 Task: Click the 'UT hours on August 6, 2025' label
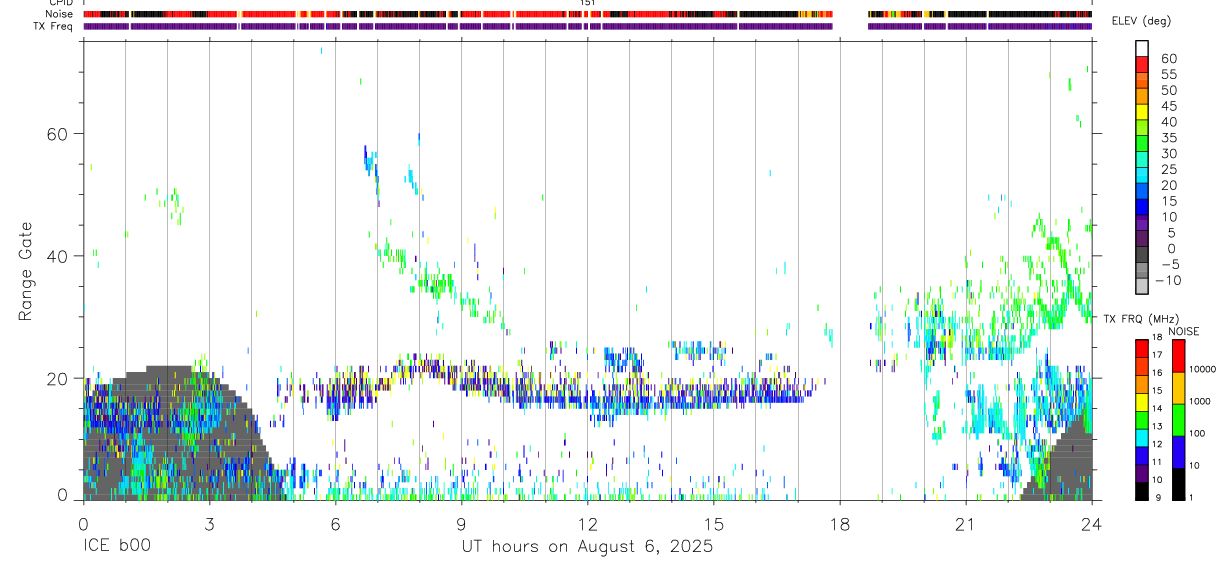click(x=587, y=547)
